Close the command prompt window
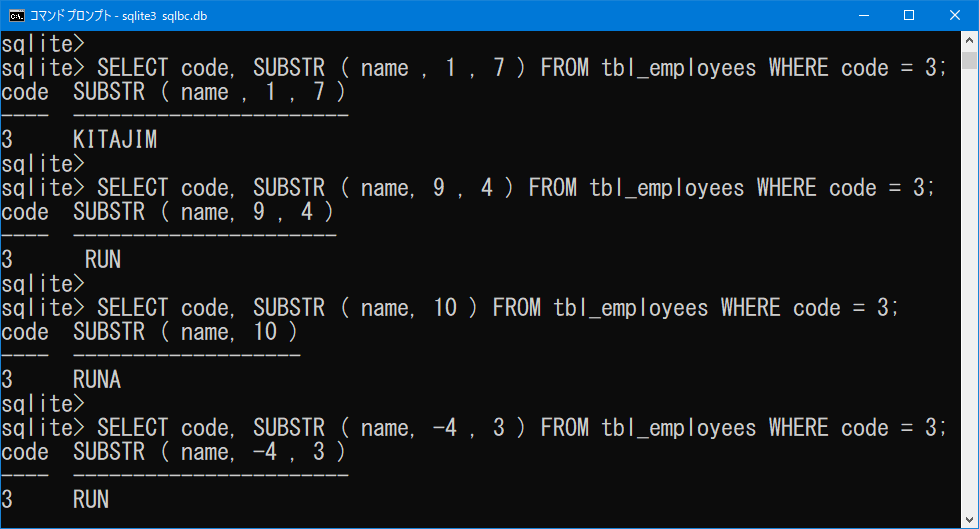Image resolution: width=979 pixels, height=529 pixels. click(x=955, y=16)
